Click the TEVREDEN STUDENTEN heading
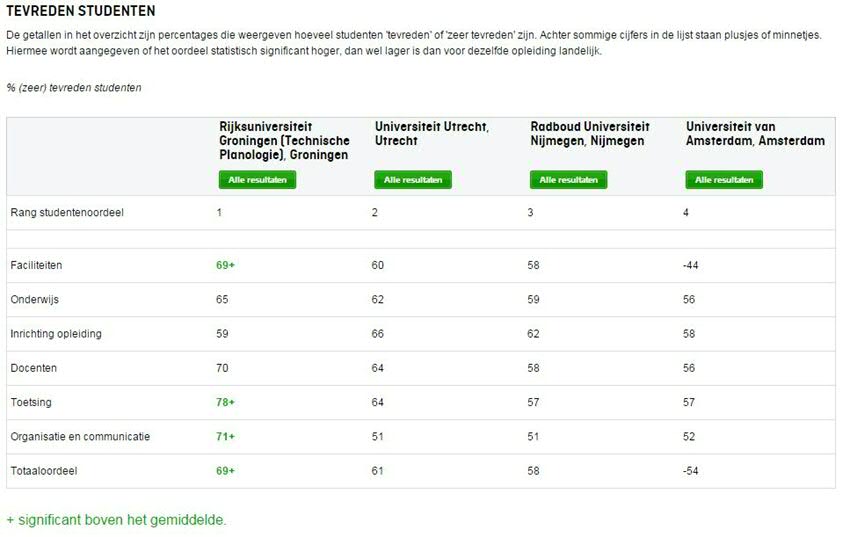The width and height of the screenshot is (850, 537). coord(81,11)
